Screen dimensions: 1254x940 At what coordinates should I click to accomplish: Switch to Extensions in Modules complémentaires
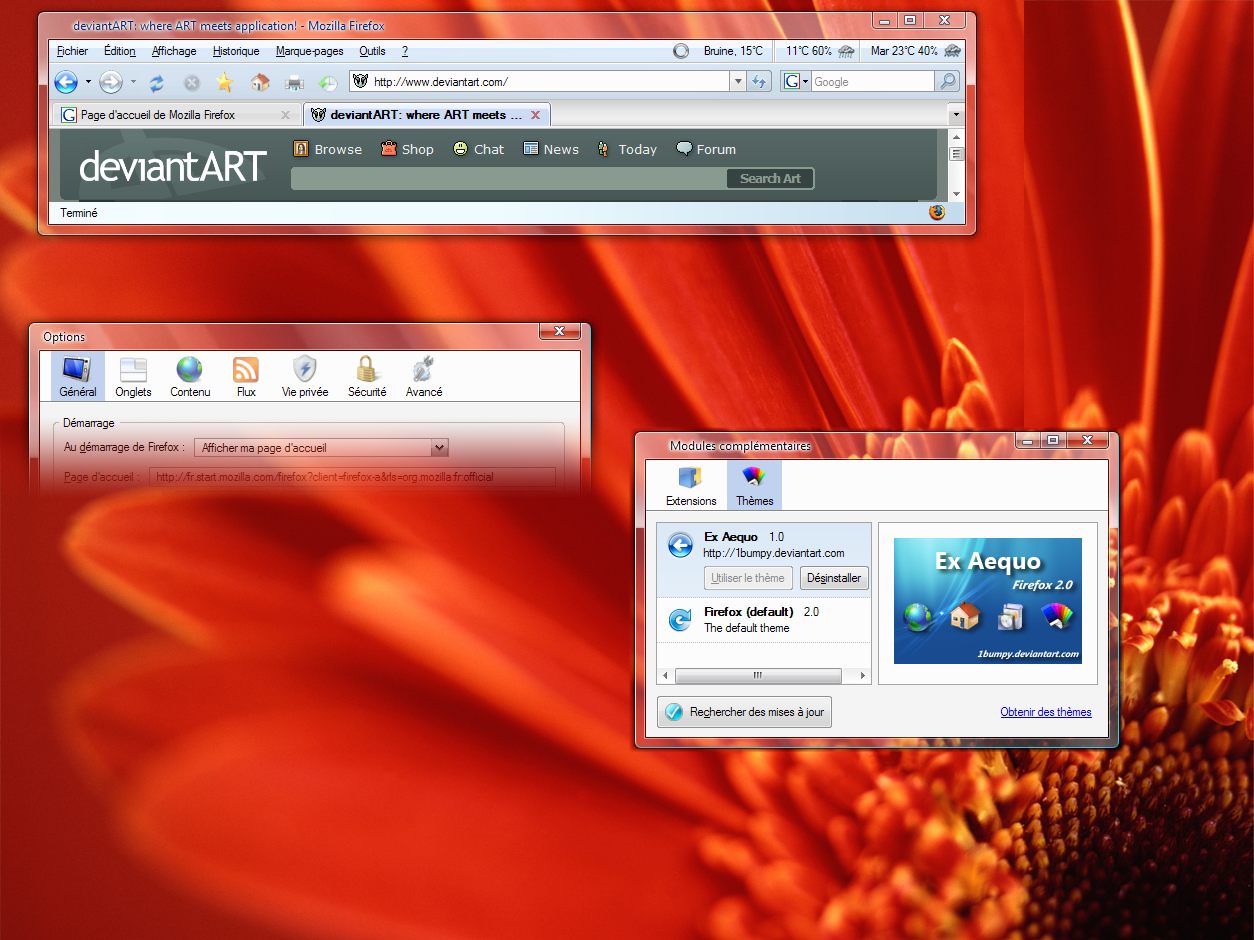click(691, 486)
